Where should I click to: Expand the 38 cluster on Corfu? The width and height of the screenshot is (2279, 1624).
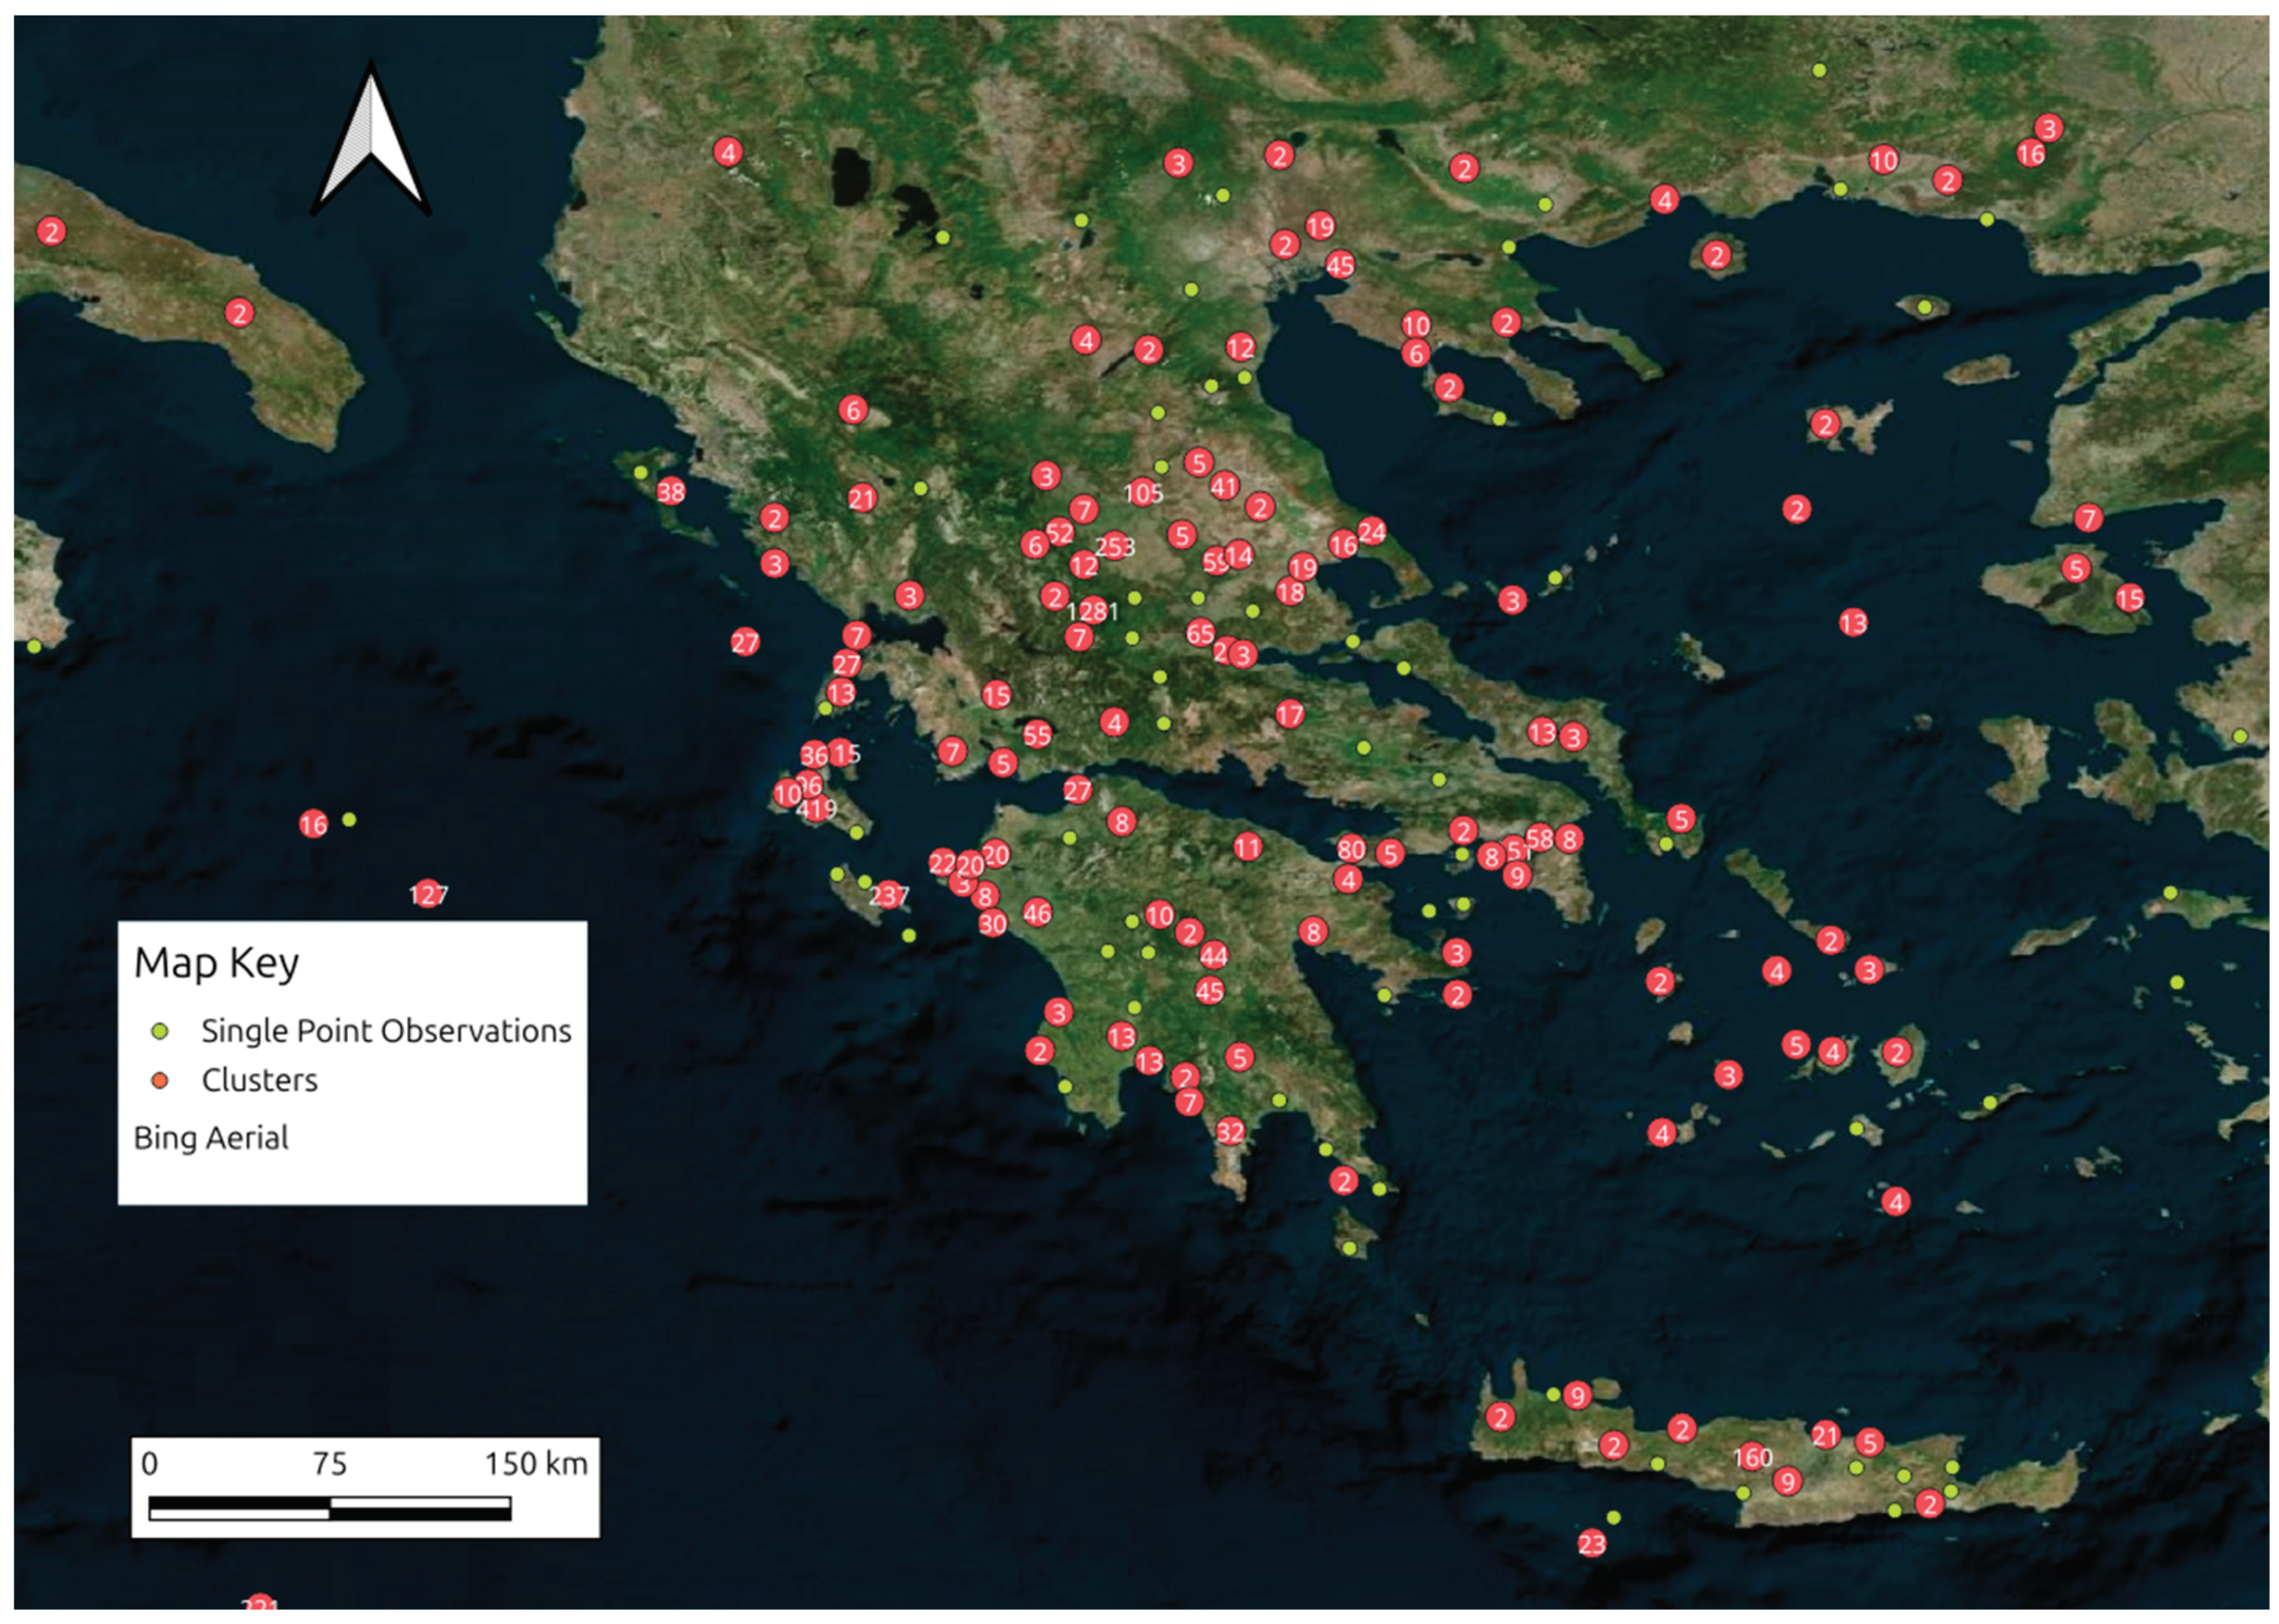670,492
